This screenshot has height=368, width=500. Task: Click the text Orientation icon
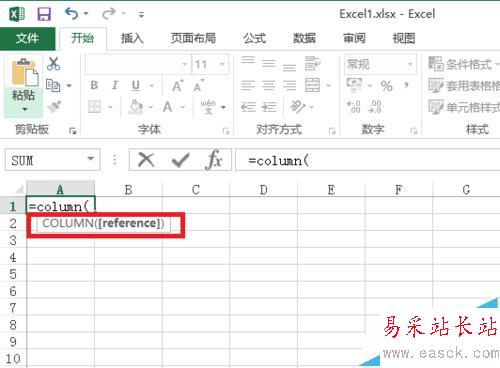[298, 107]
